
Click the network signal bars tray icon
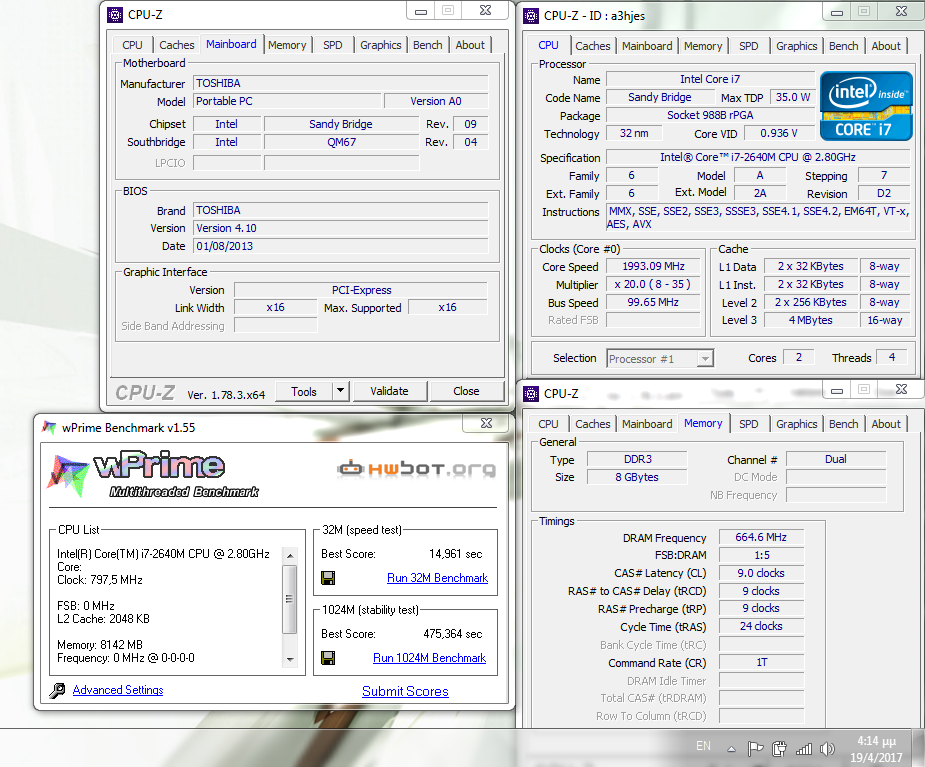(x=803, y=748)
